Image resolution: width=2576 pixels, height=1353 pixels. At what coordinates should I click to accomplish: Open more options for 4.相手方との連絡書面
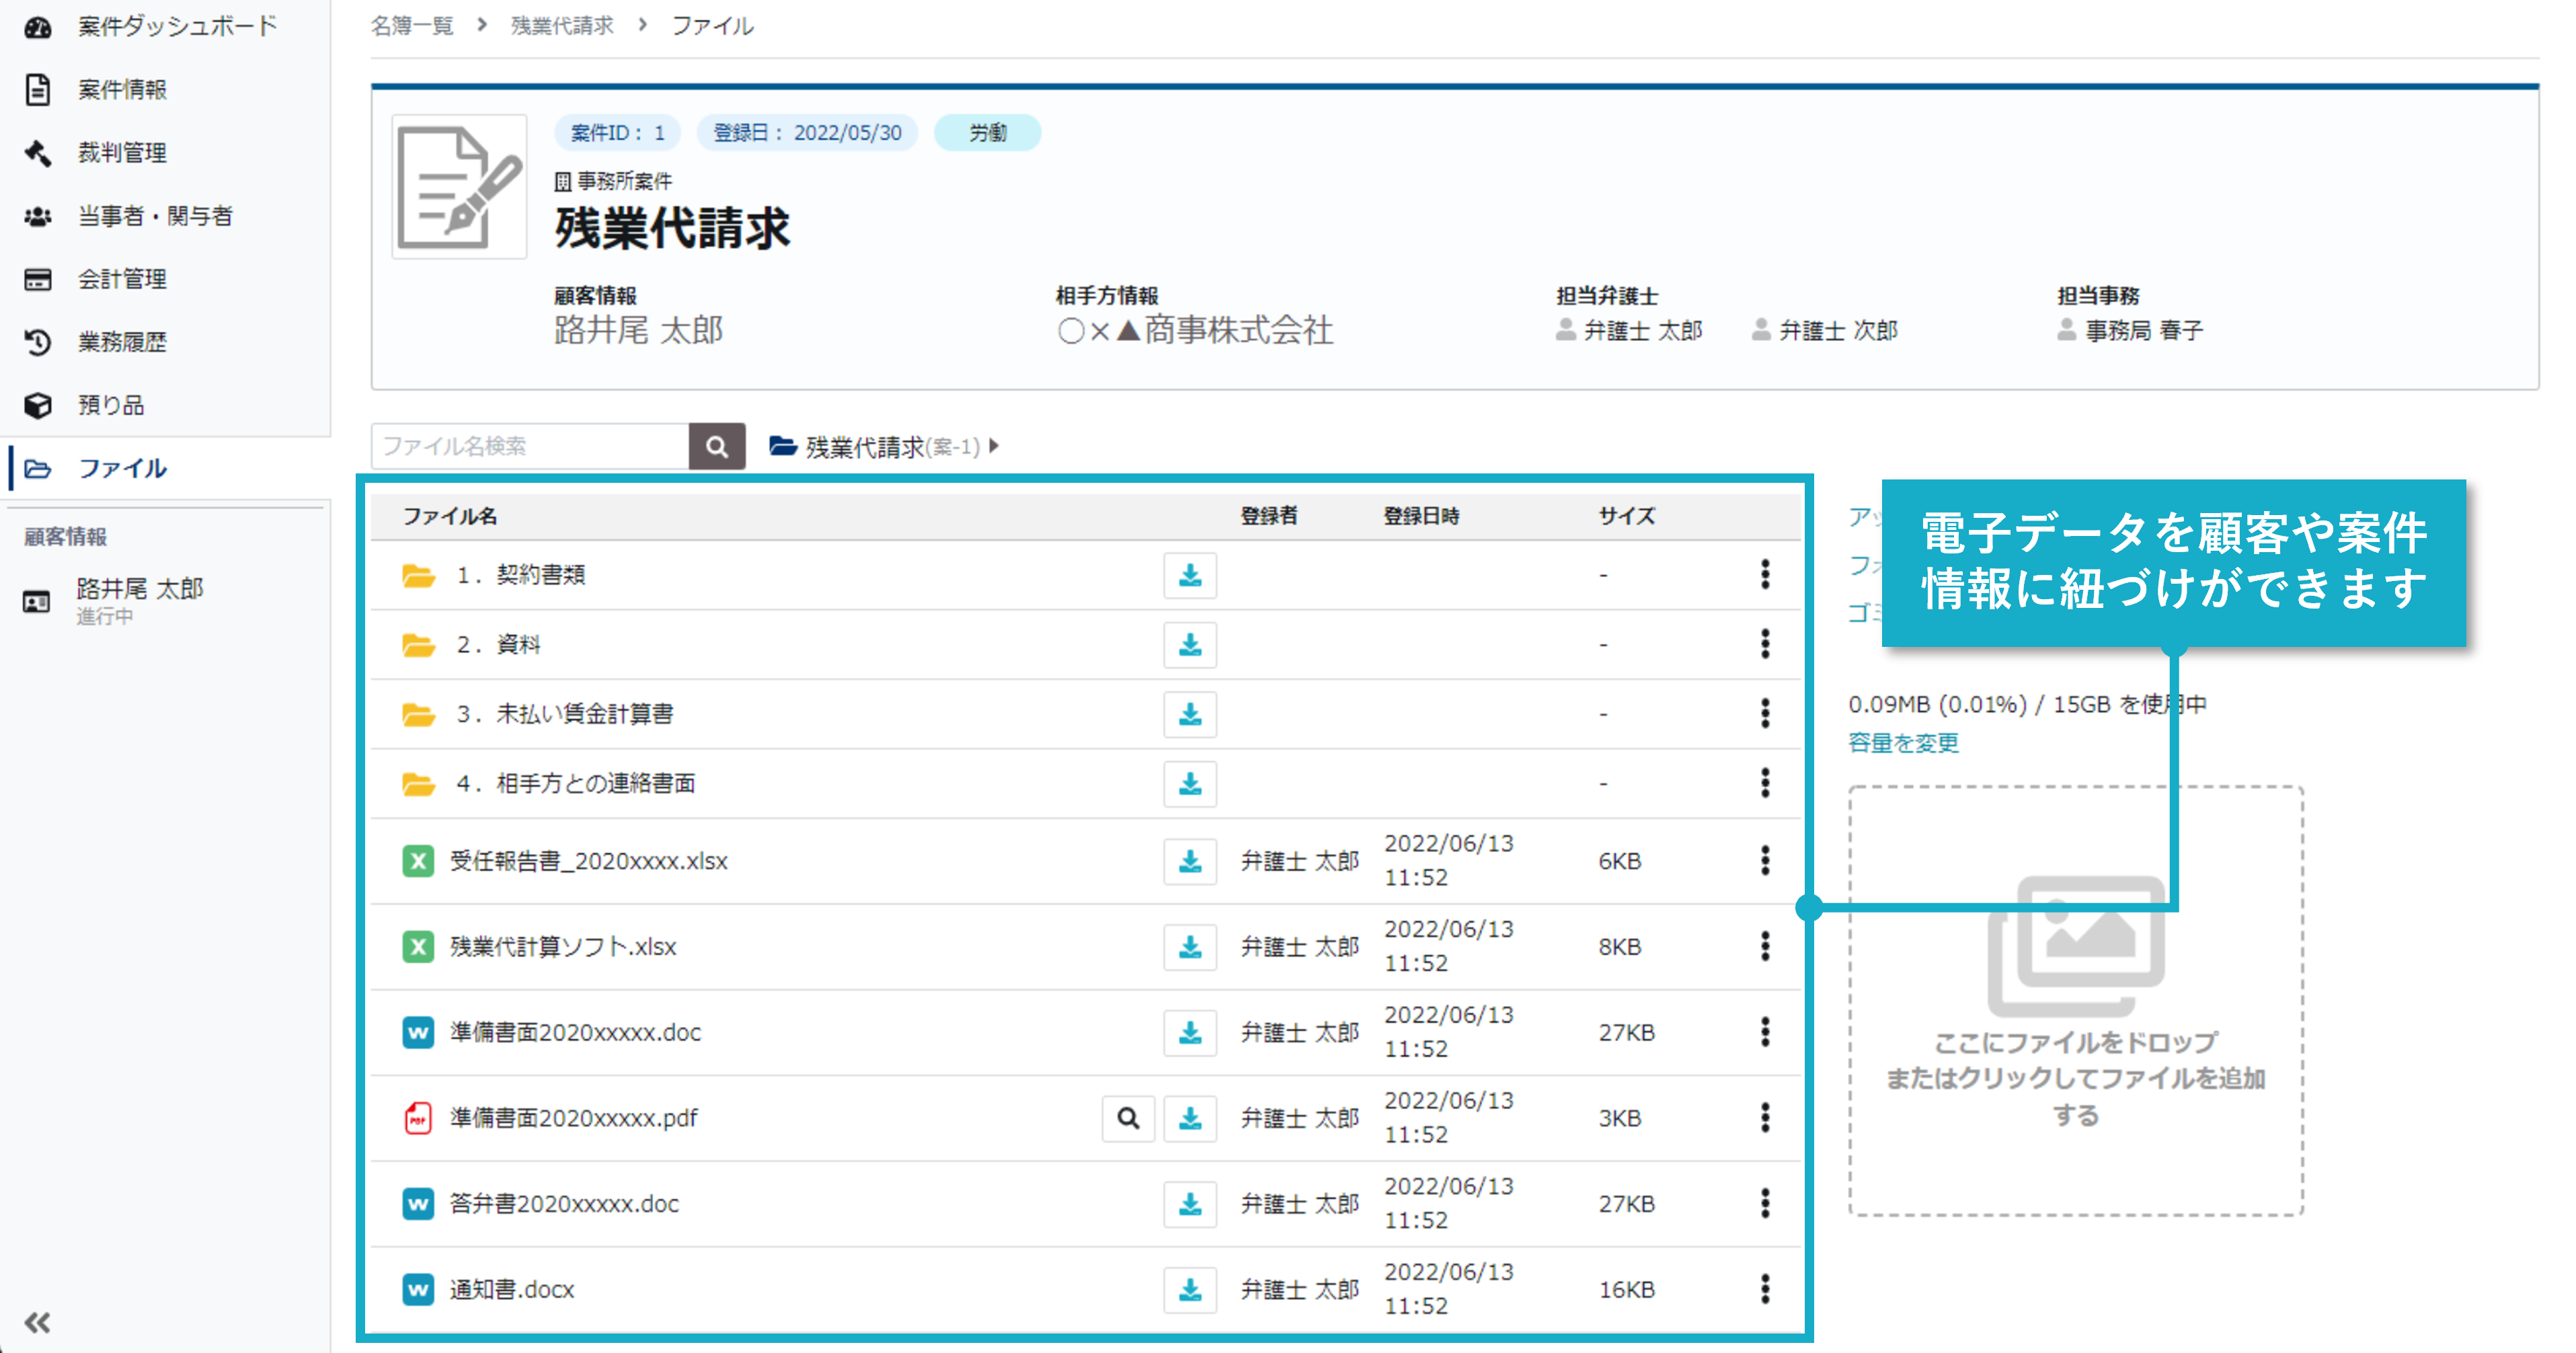click(x=1765, y=783)
